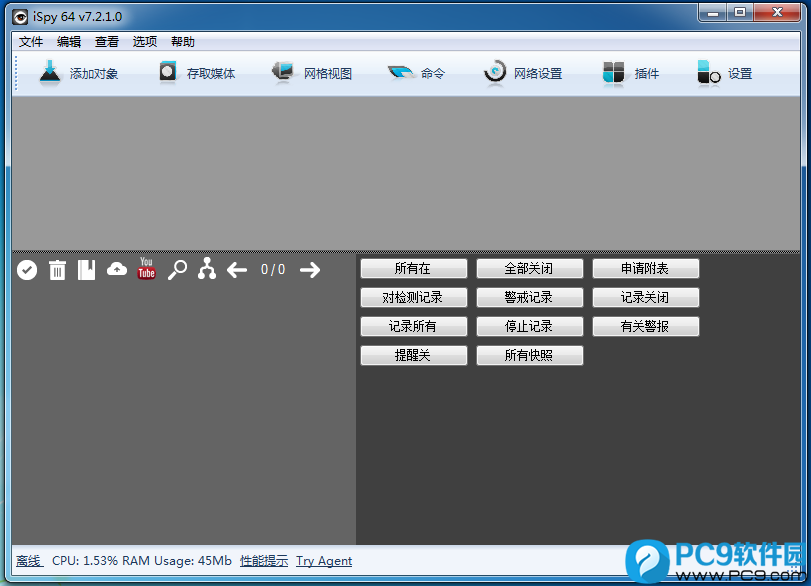Screen dimensions: 811x586
Task: Click the magnifier search icon
Action: [177, 270]
